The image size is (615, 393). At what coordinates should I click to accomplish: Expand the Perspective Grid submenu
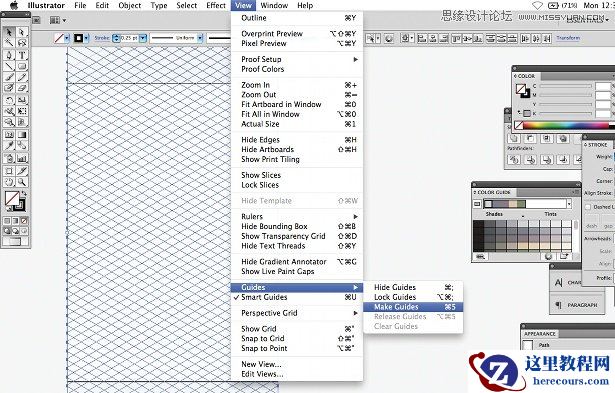[x=297, y=313]
